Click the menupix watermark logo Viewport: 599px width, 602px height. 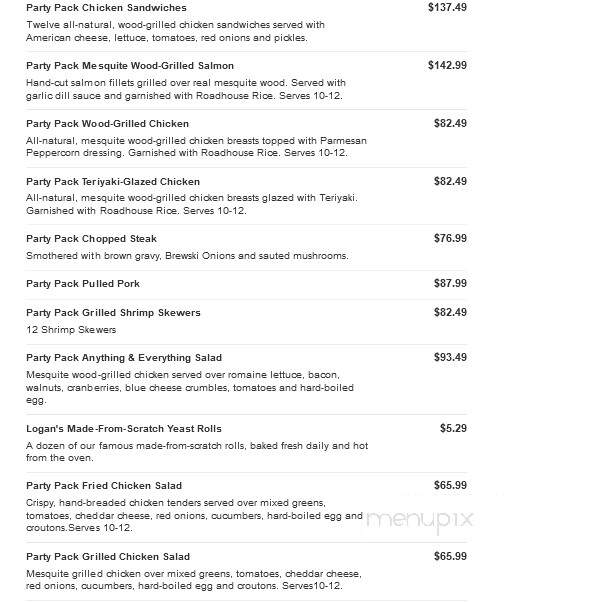pyautogui.click(x=420, y=520)
